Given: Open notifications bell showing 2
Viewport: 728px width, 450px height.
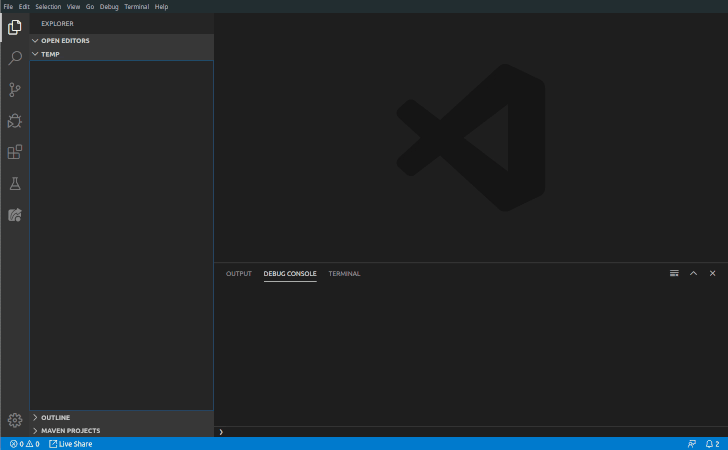Looking at the screenshot, I should [713, 444].
